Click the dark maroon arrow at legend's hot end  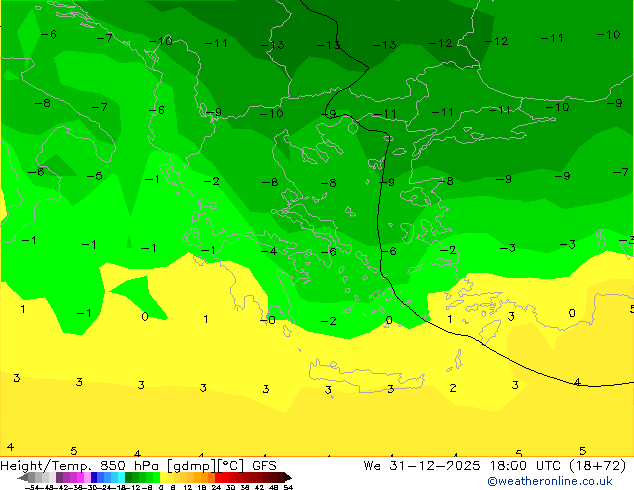coord(288,477)
